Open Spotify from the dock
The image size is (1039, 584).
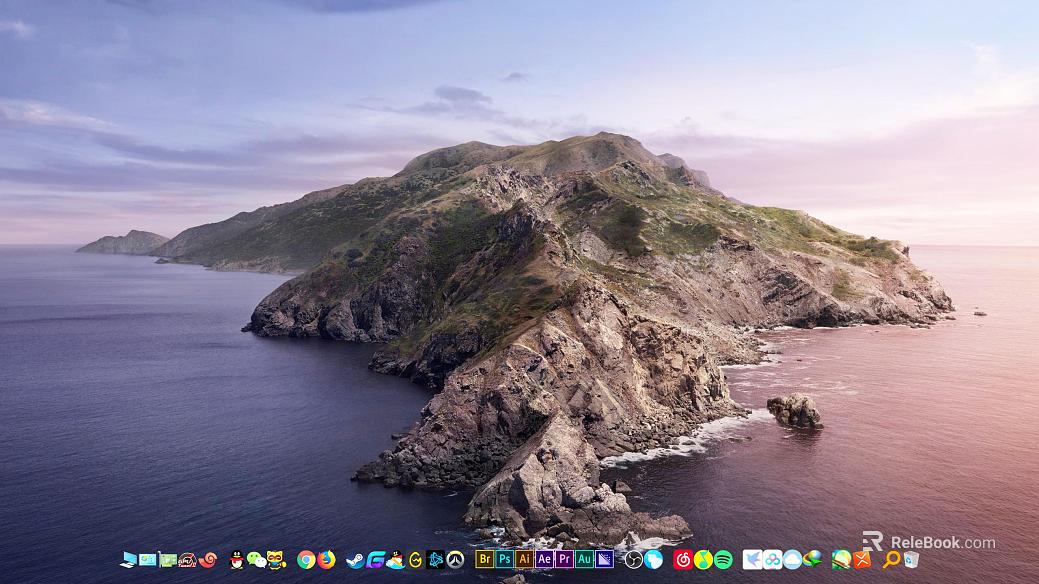(x=723, y=559)
